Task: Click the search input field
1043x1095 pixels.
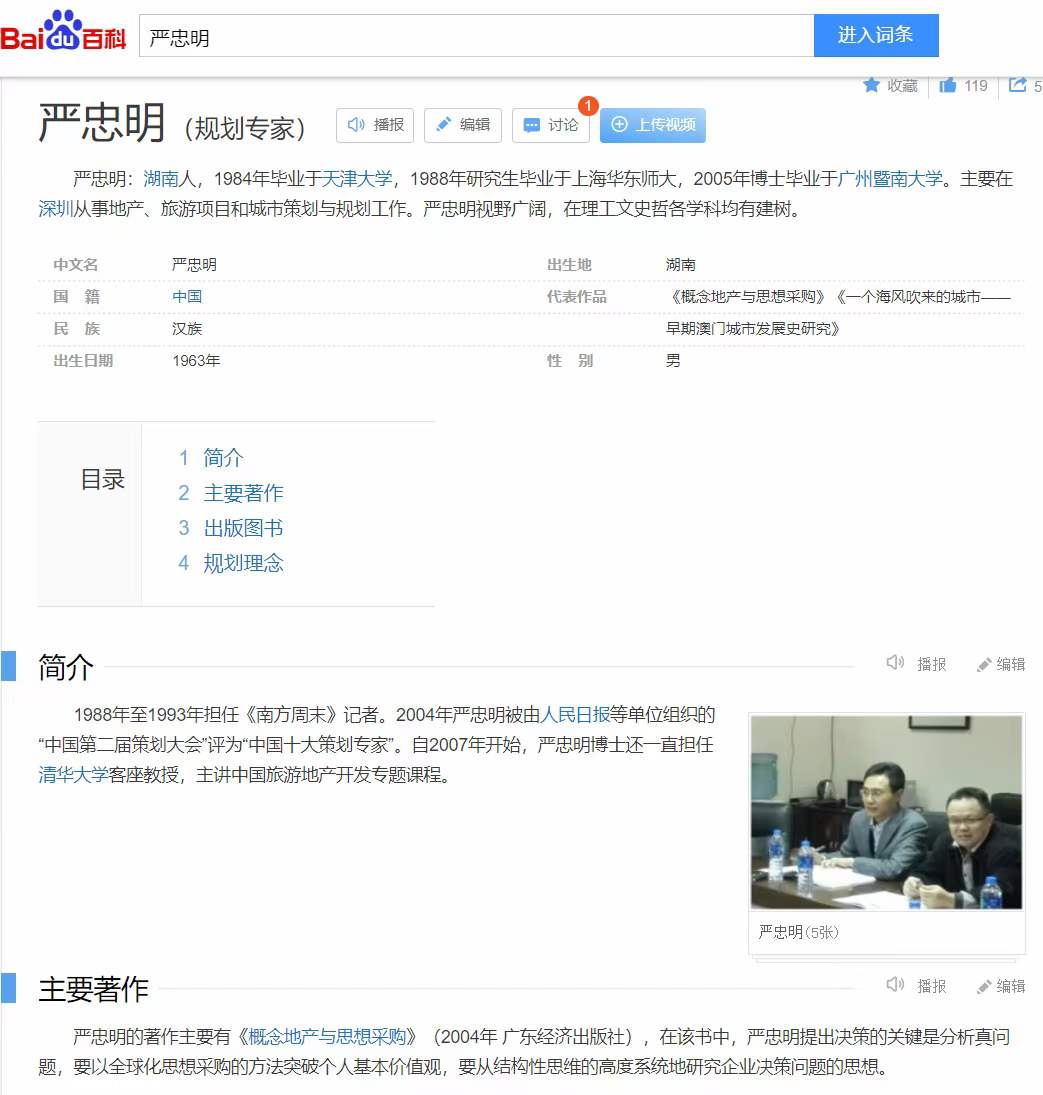Action: [x=476, y=37]
